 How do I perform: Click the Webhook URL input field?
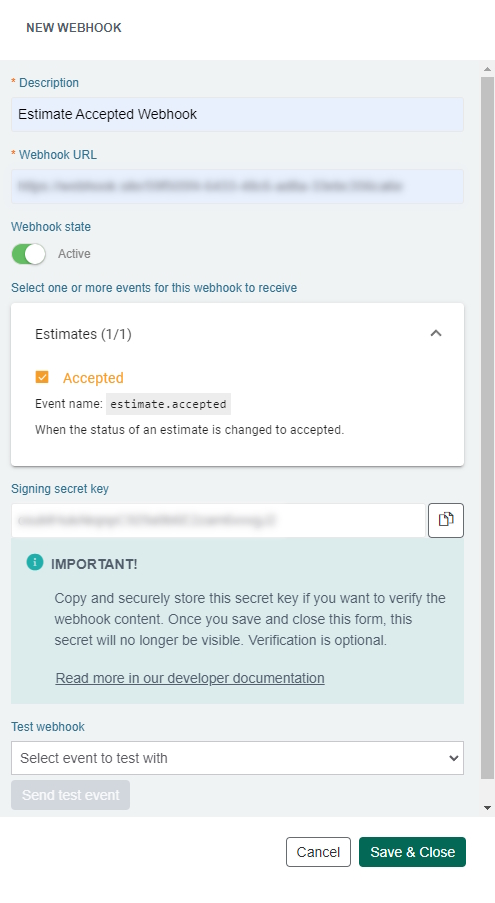coord(237,187)
